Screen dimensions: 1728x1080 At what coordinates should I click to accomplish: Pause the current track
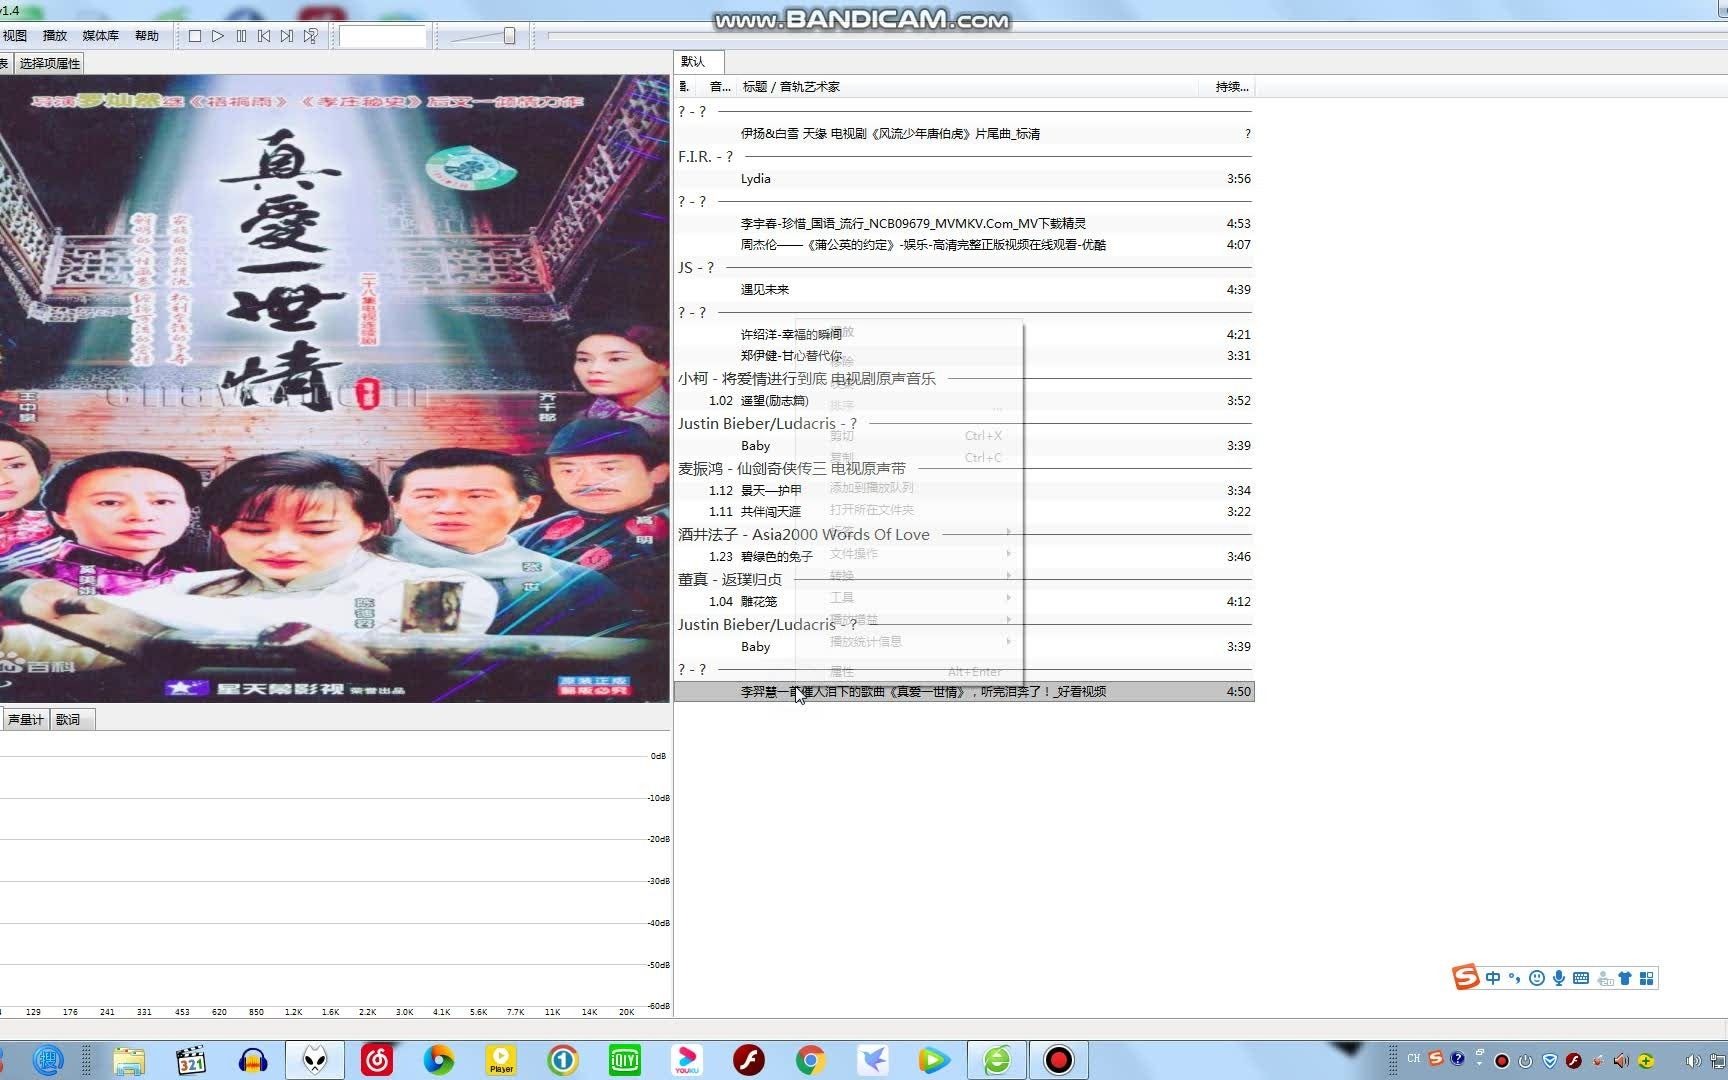[241, 36]
